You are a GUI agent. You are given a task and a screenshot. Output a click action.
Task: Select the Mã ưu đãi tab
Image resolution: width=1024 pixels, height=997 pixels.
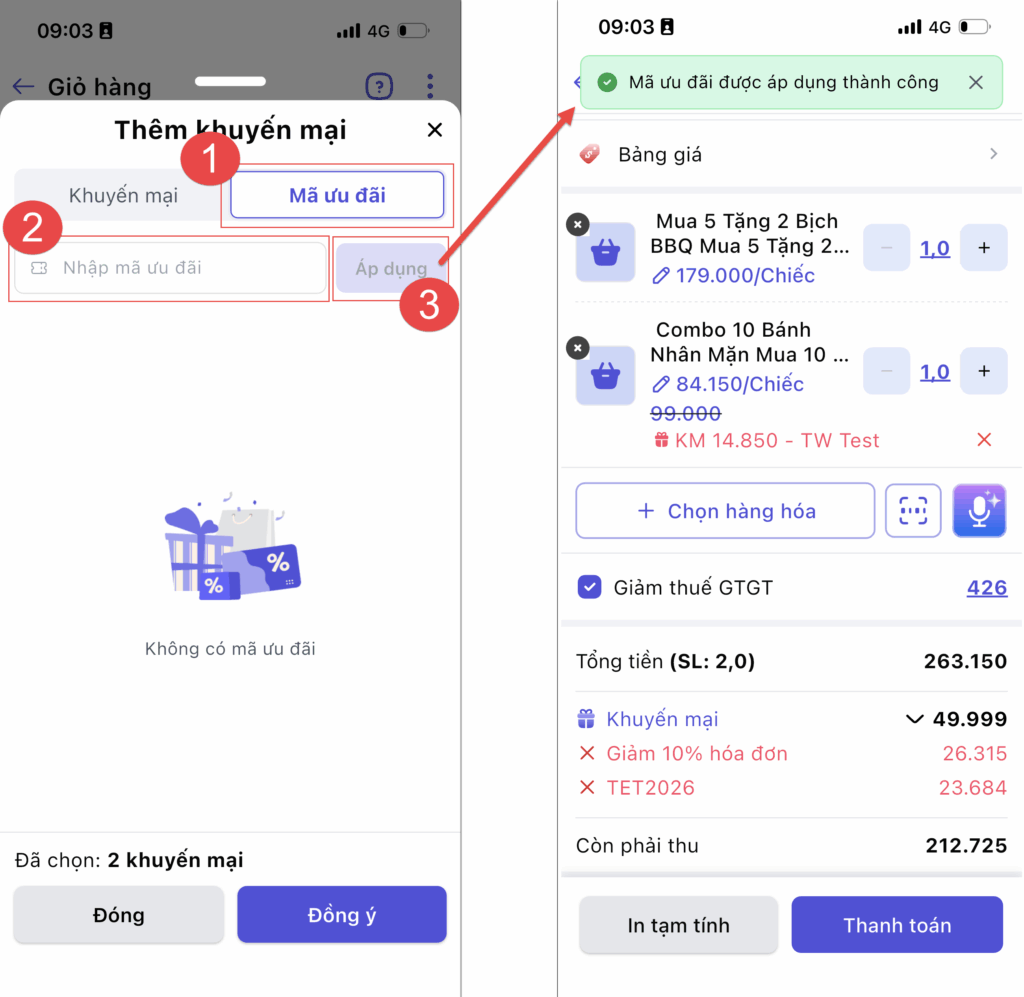pos(337,195)
